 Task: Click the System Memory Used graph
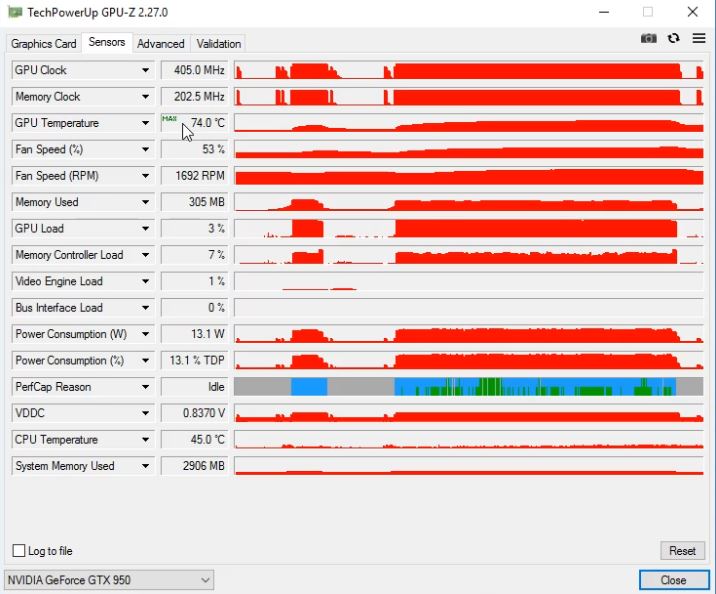pyautogui.click(x=469, y=466)
